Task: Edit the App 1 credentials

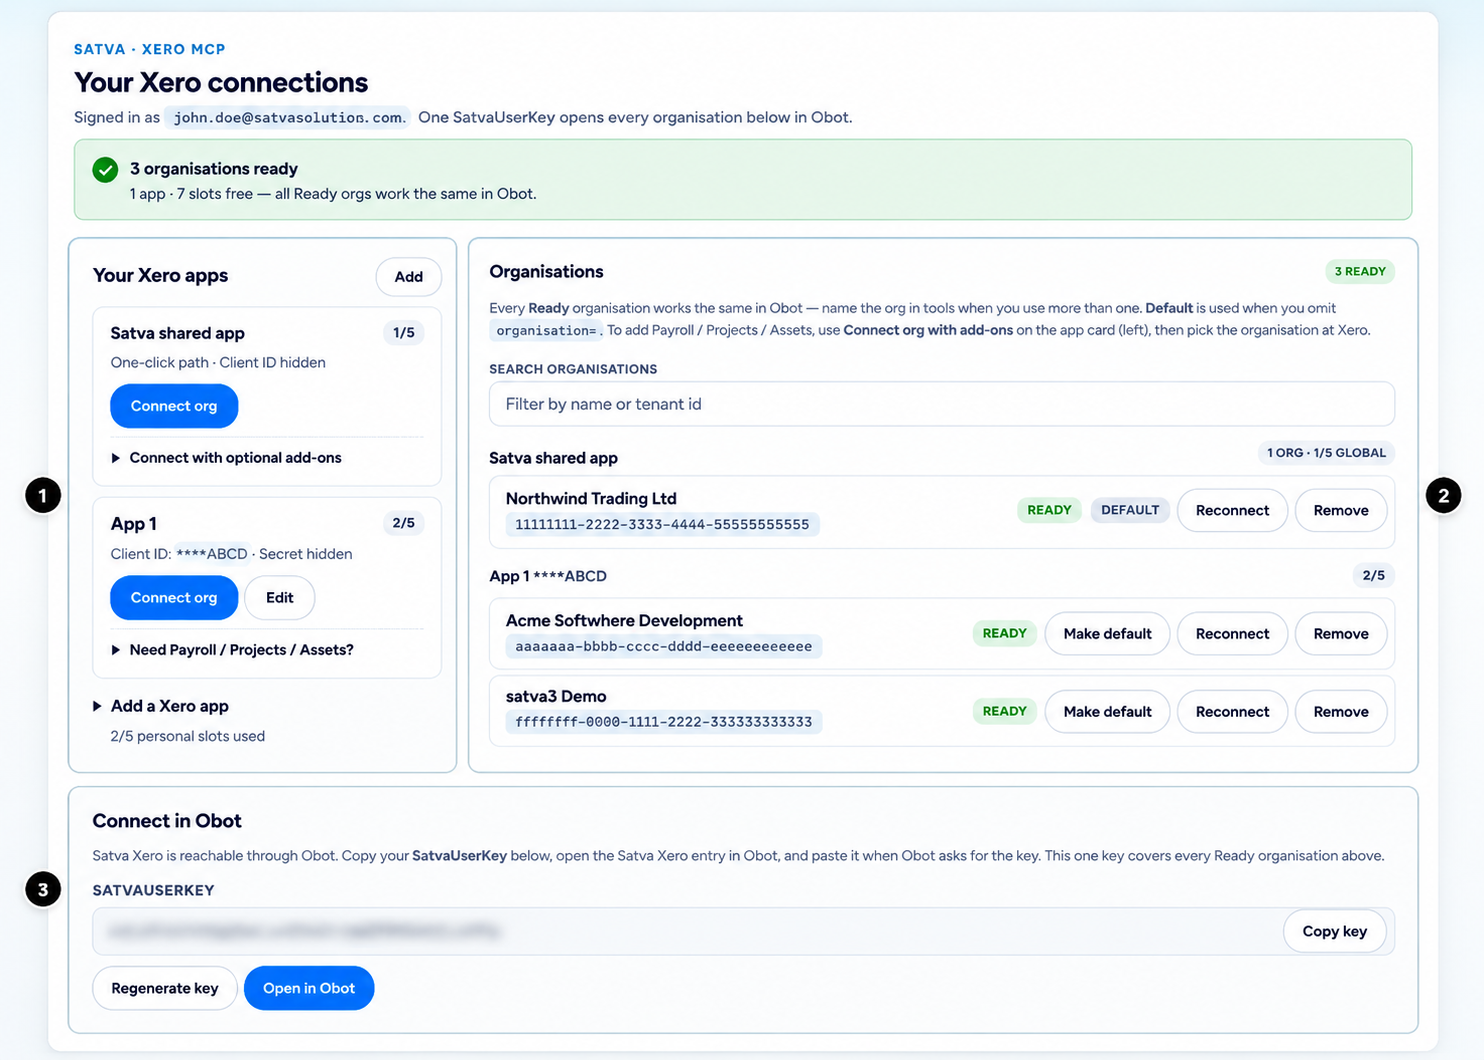Action: pyautogui.click(x=280, y=598)
